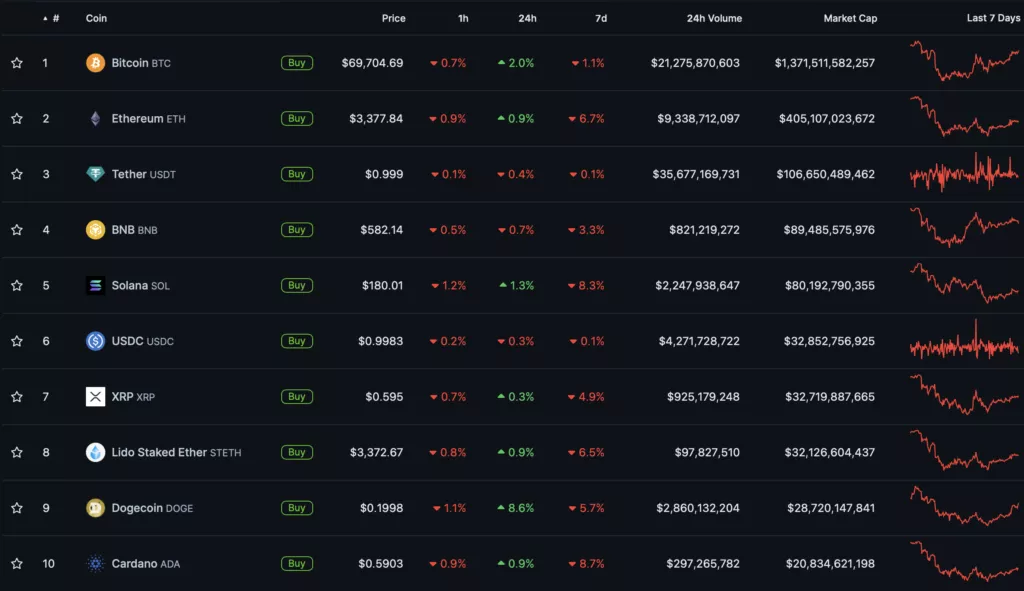Image resolution: width=1024 pixels, height=591 pixels.
Task: Sort table by Price column header
Action: click(x=393, y=18)
